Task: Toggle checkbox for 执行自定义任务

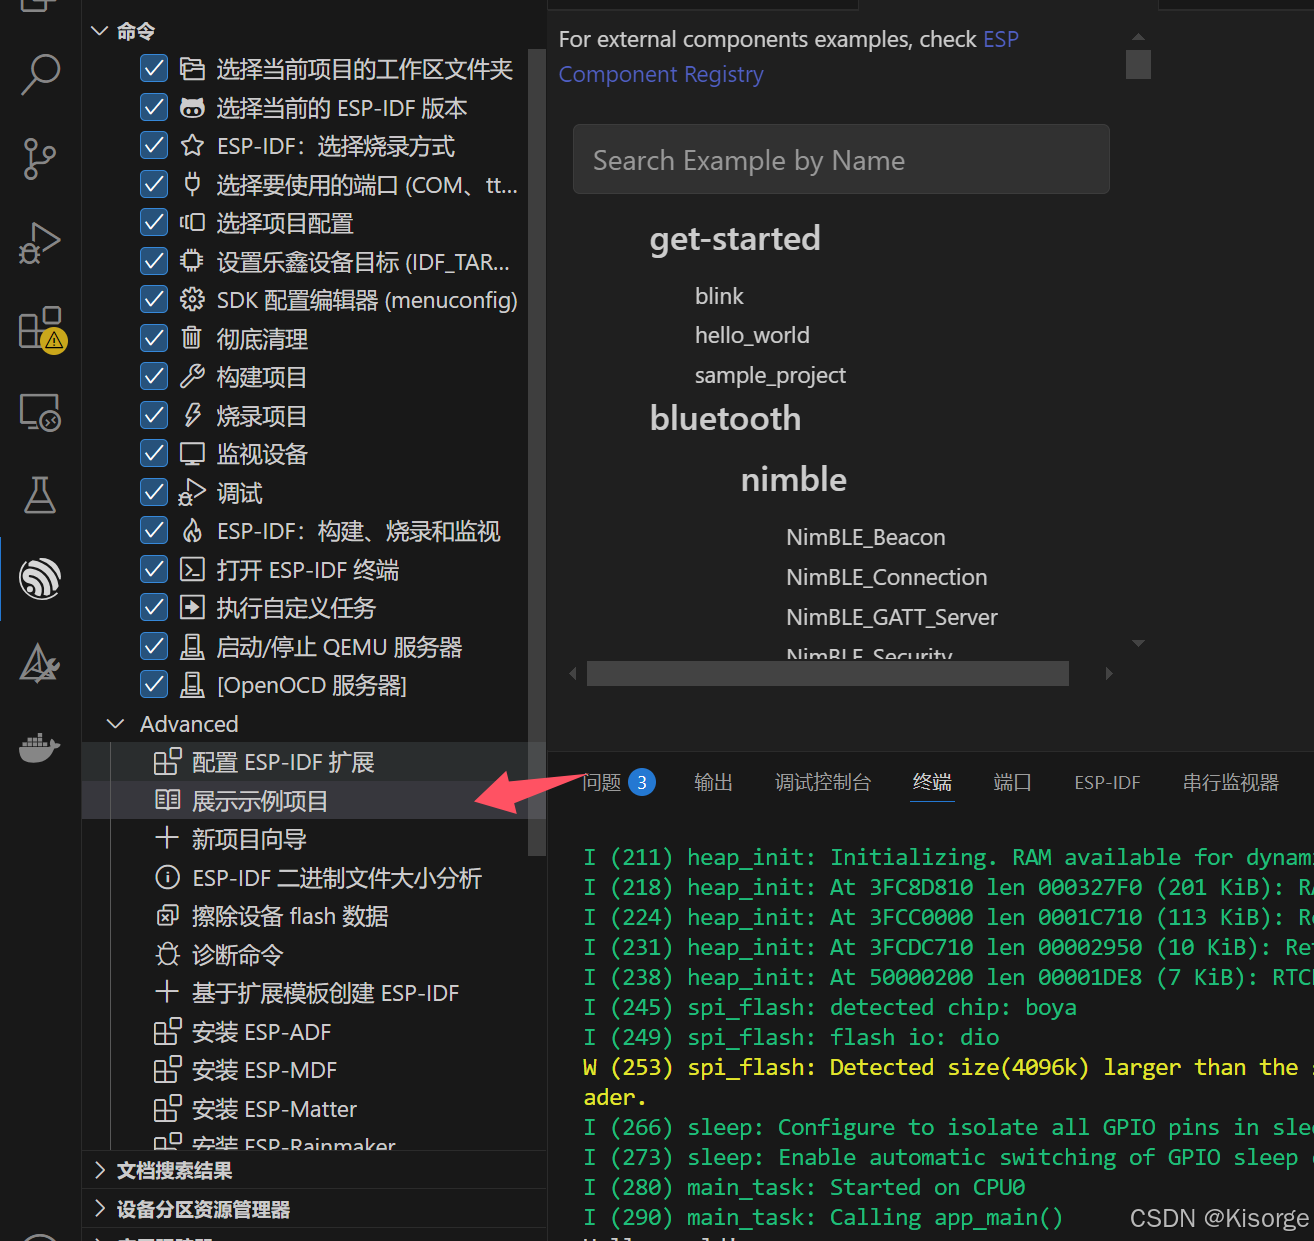Action: (154, 608)
